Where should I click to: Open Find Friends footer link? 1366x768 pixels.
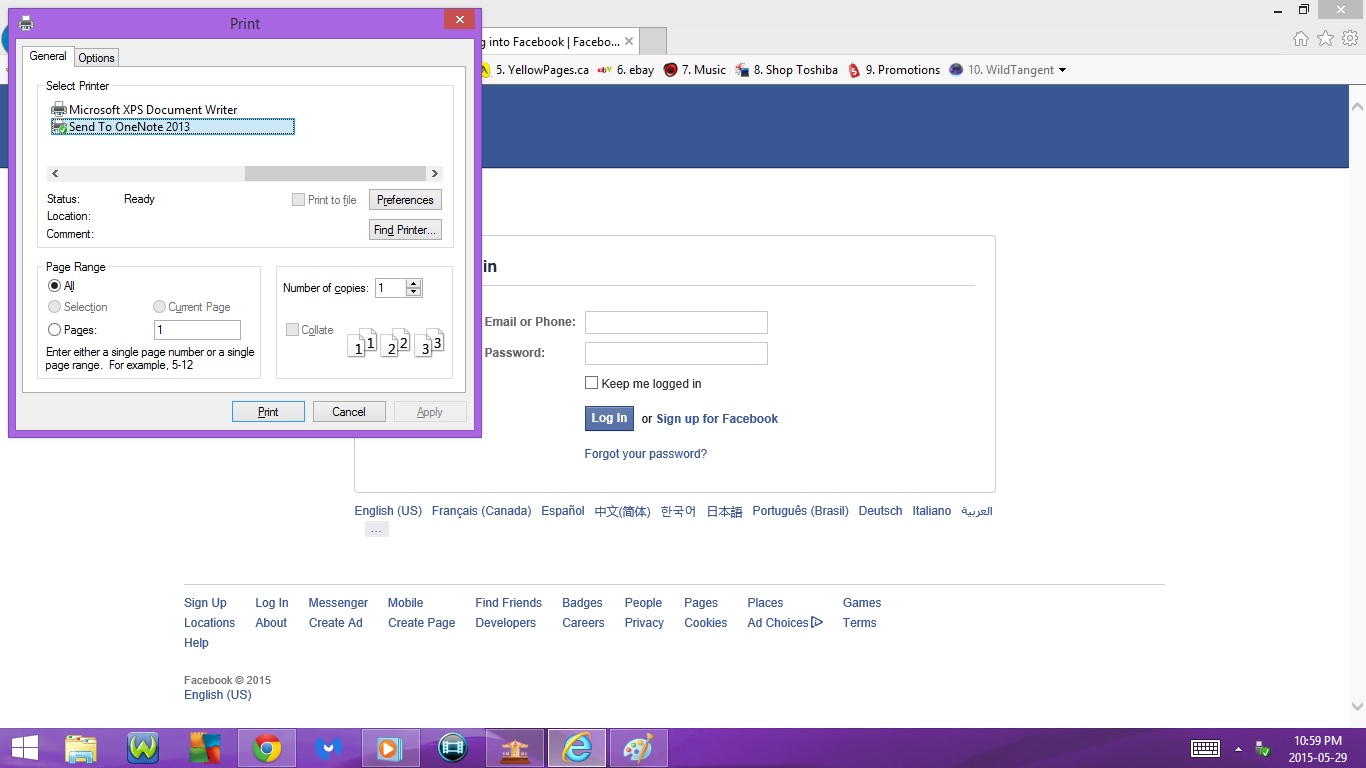tap(508, 603)
